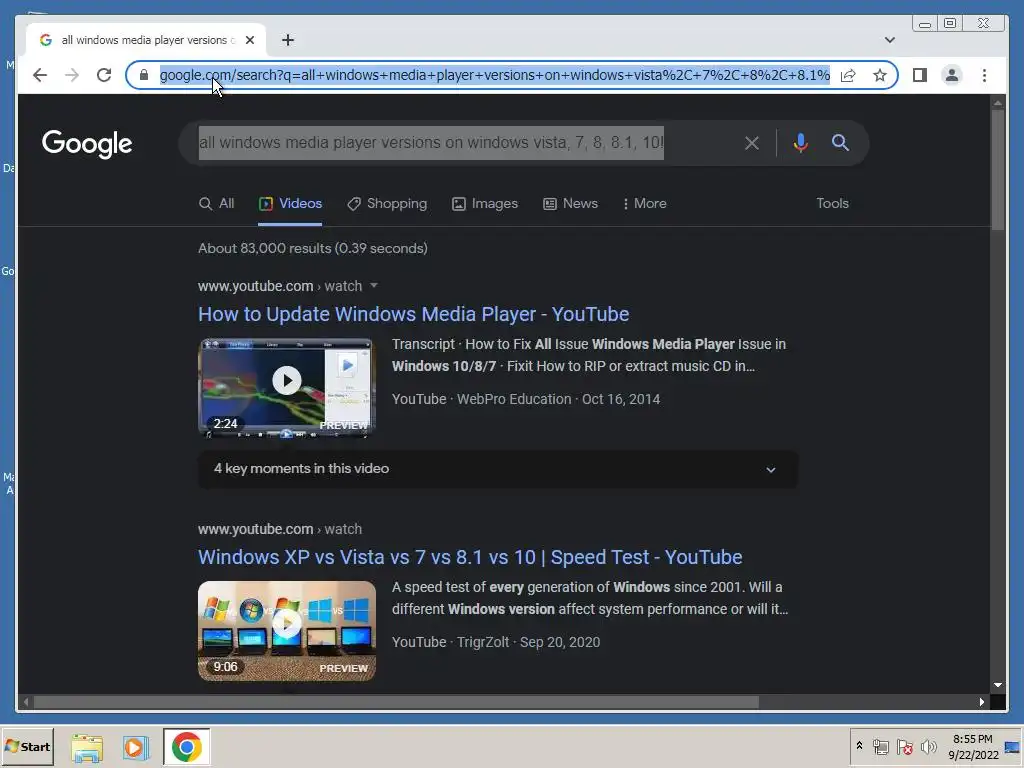
Task: Click 'YouTube · WebPro Education · Oct 16, 2014' text
Action: coord(526,399)
